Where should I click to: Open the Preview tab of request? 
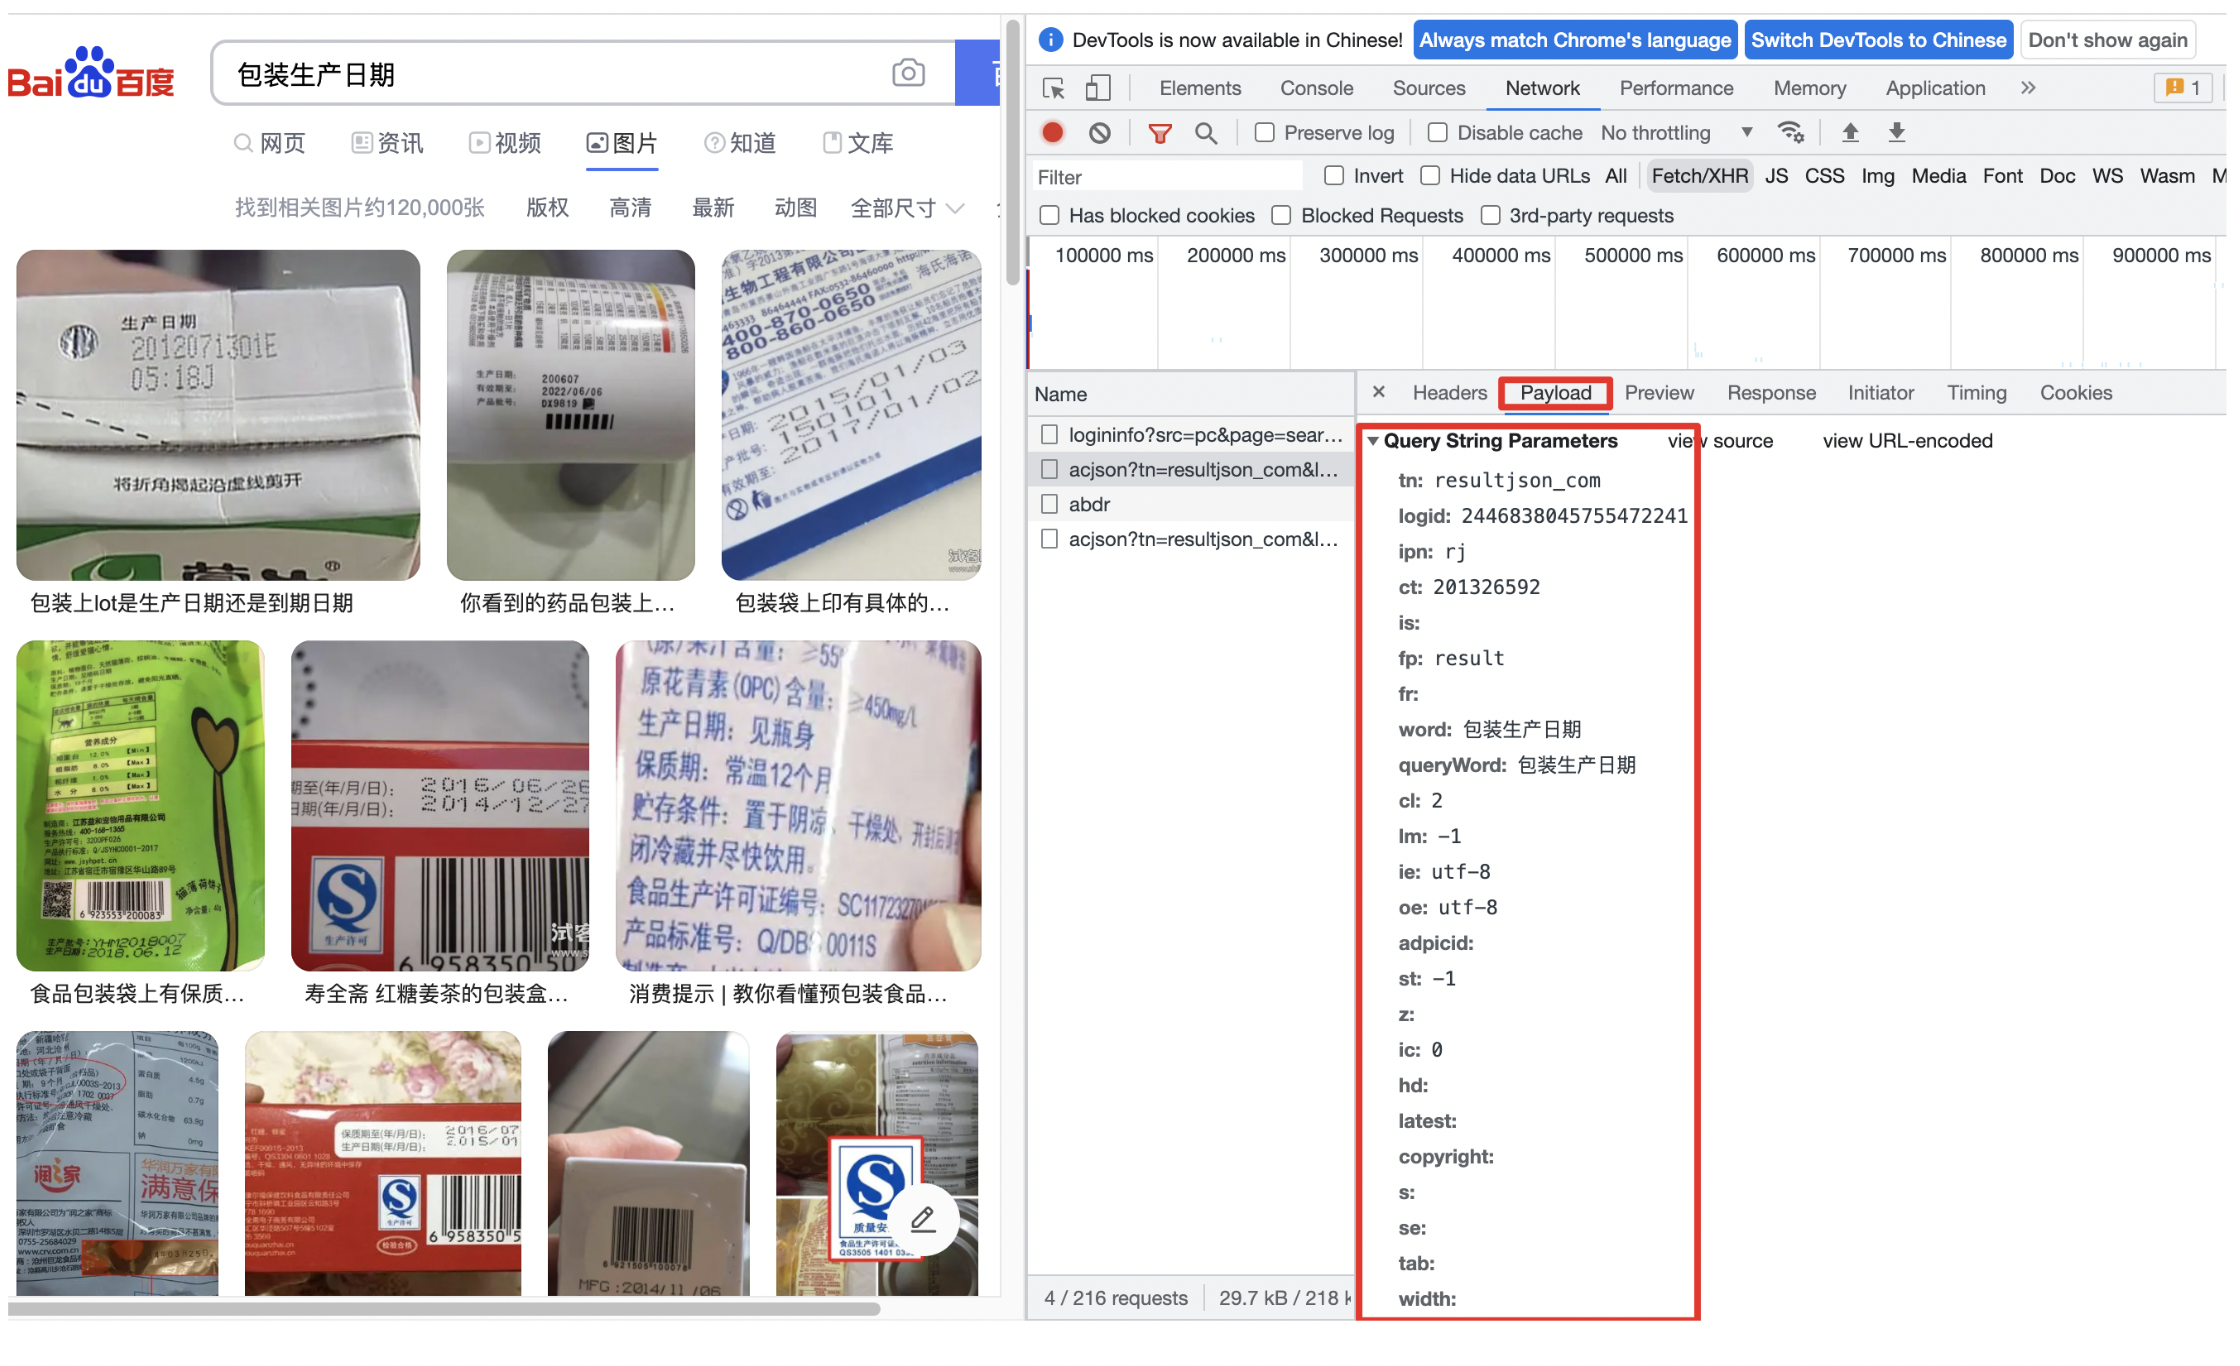[1659, 393]
